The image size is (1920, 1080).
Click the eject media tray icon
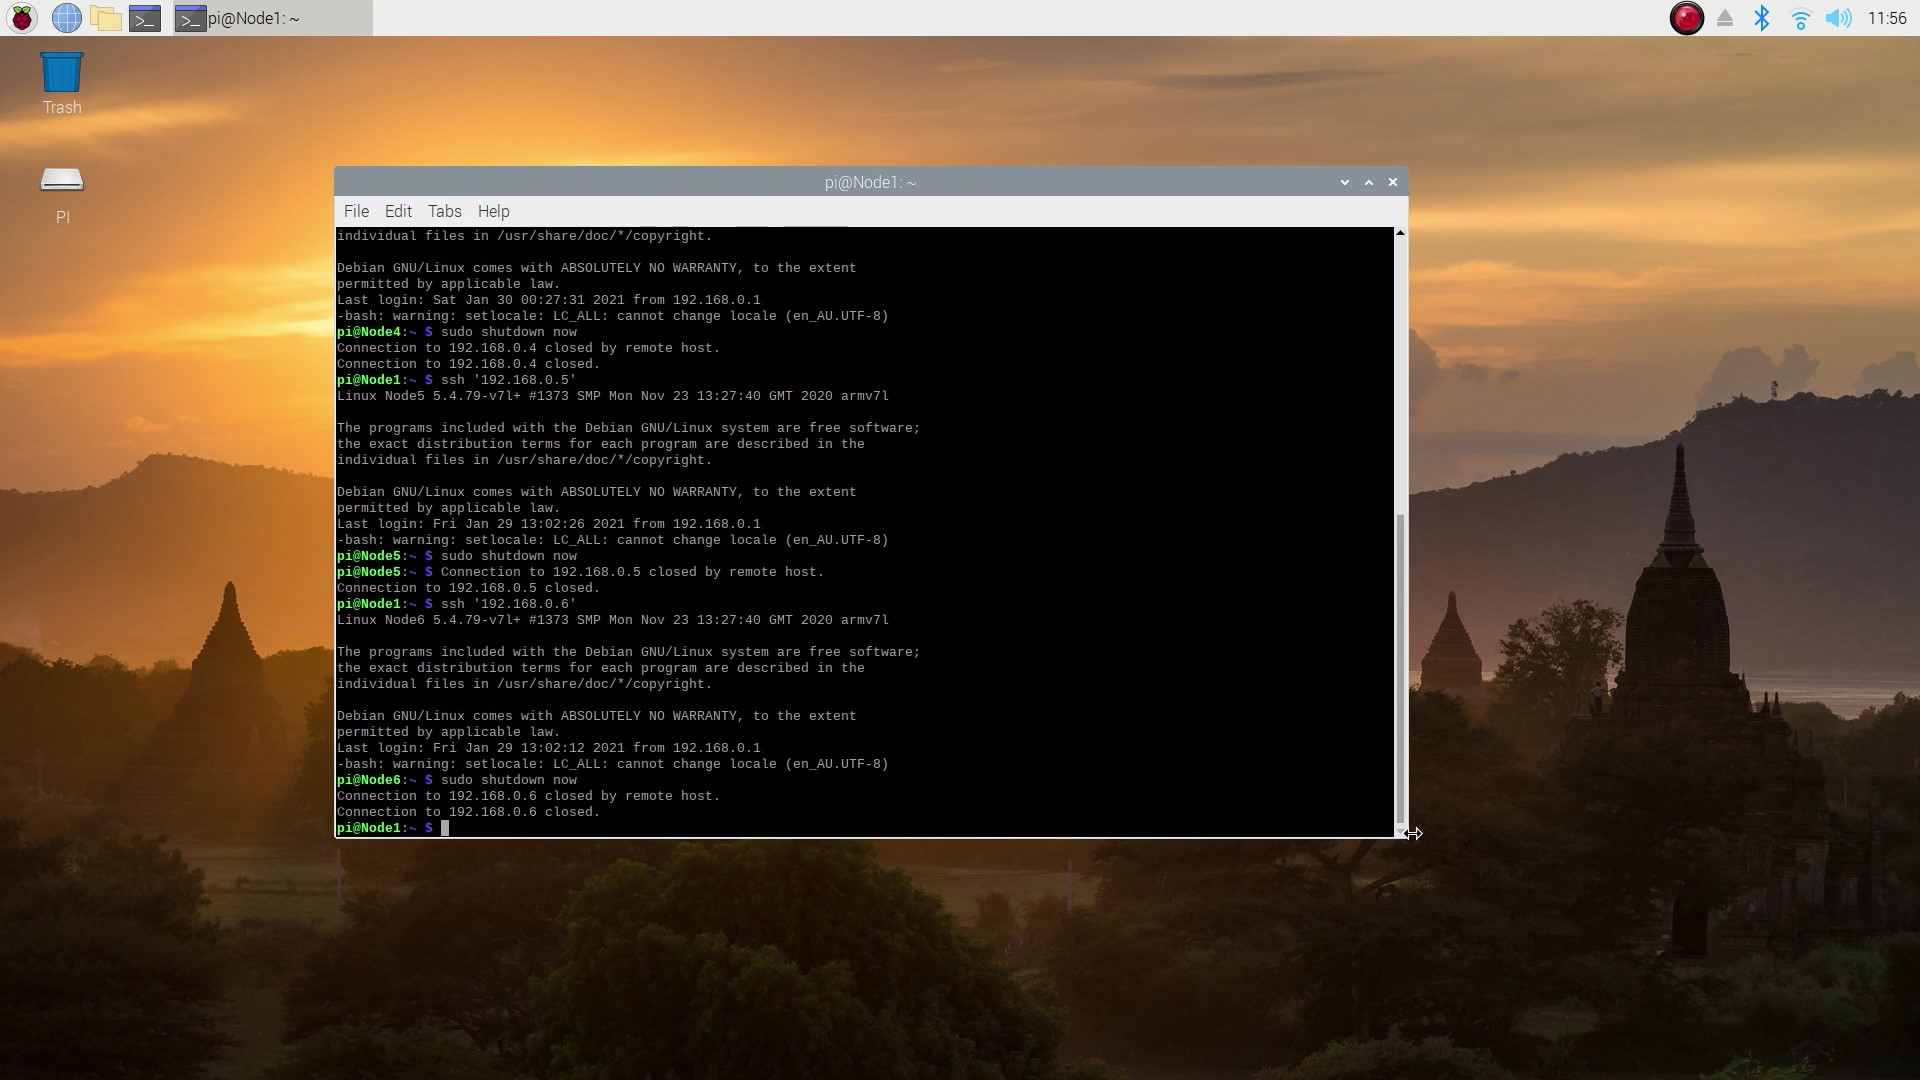pyautogui.click(x=1725, y=18)
